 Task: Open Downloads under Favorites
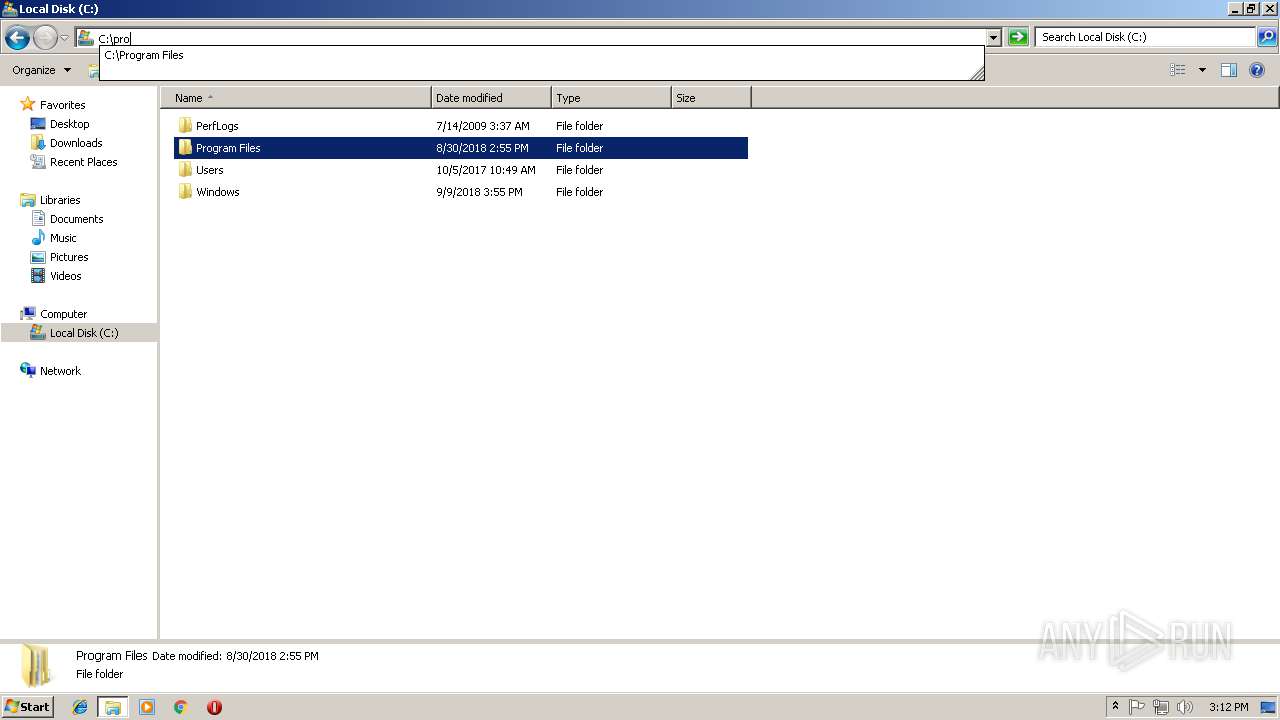(x=76, y=143)
